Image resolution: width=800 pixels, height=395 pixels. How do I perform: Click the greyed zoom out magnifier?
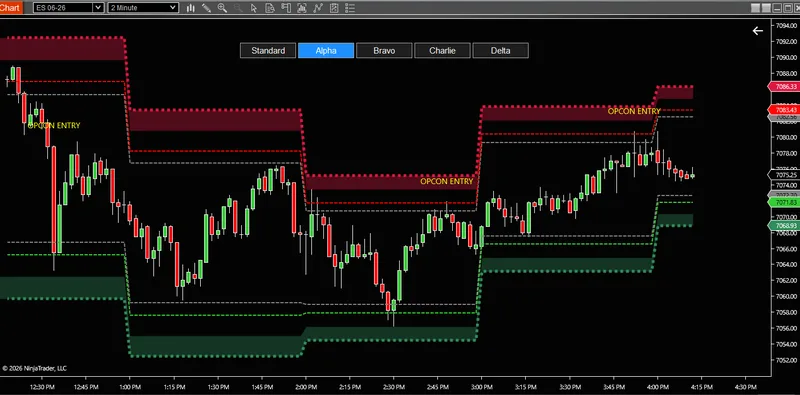pos(238,8)
